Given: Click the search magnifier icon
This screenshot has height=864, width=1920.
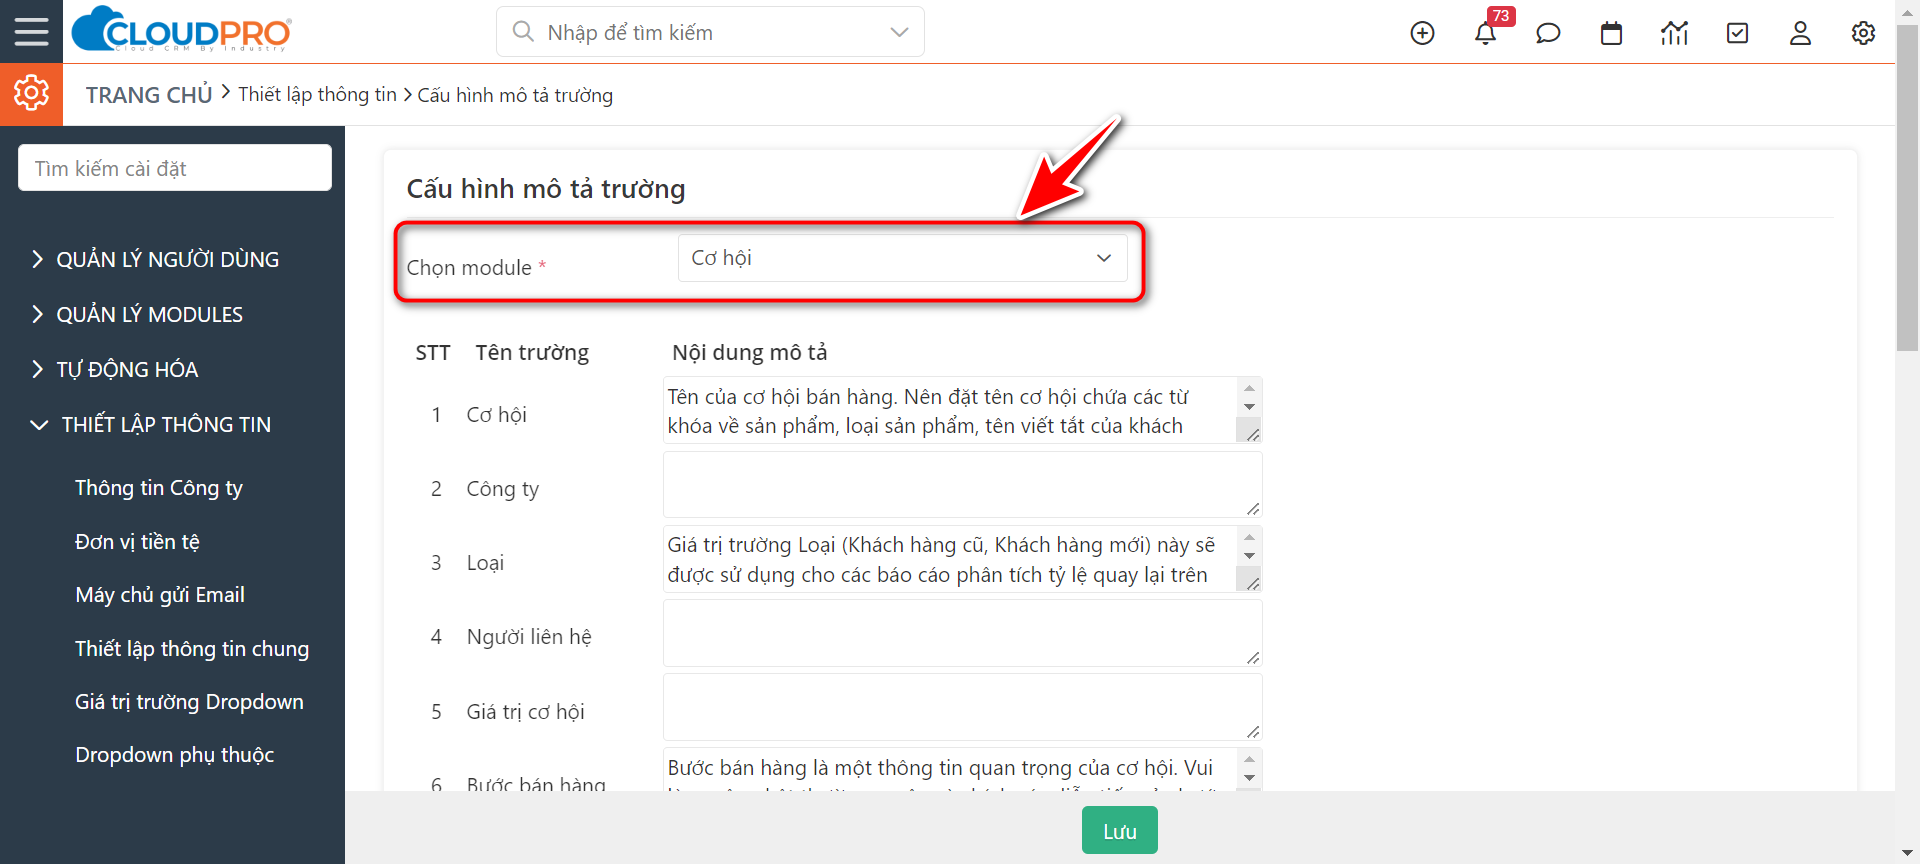Looking at the screenshot, I should click(523, 32).
